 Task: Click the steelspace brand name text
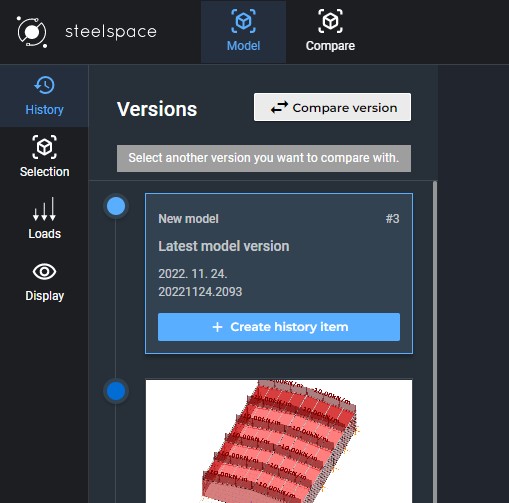[x=111, y=32]
